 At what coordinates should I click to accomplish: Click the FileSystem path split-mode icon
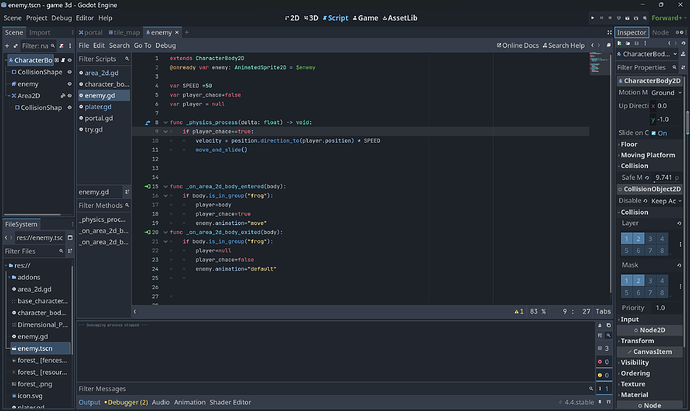(x=70, y=238)
